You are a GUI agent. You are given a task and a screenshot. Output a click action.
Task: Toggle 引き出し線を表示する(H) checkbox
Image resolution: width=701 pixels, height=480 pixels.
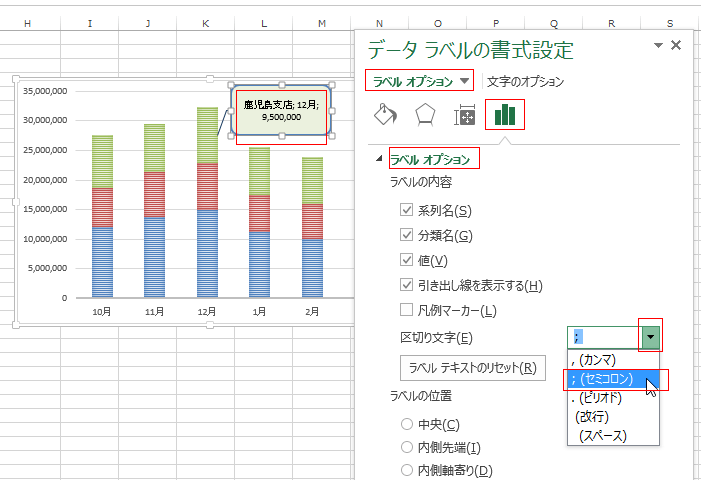(x=406, y=285)
